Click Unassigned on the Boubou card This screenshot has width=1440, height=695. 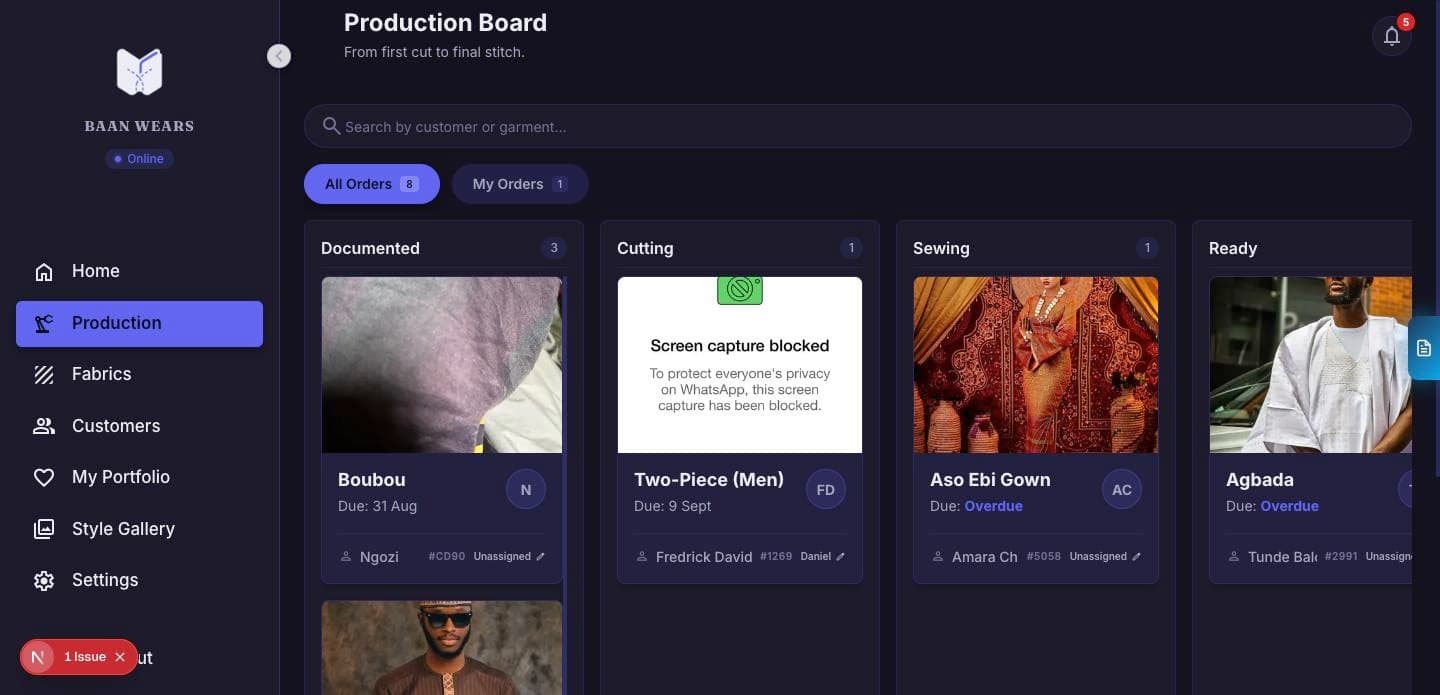pos(502,557)
